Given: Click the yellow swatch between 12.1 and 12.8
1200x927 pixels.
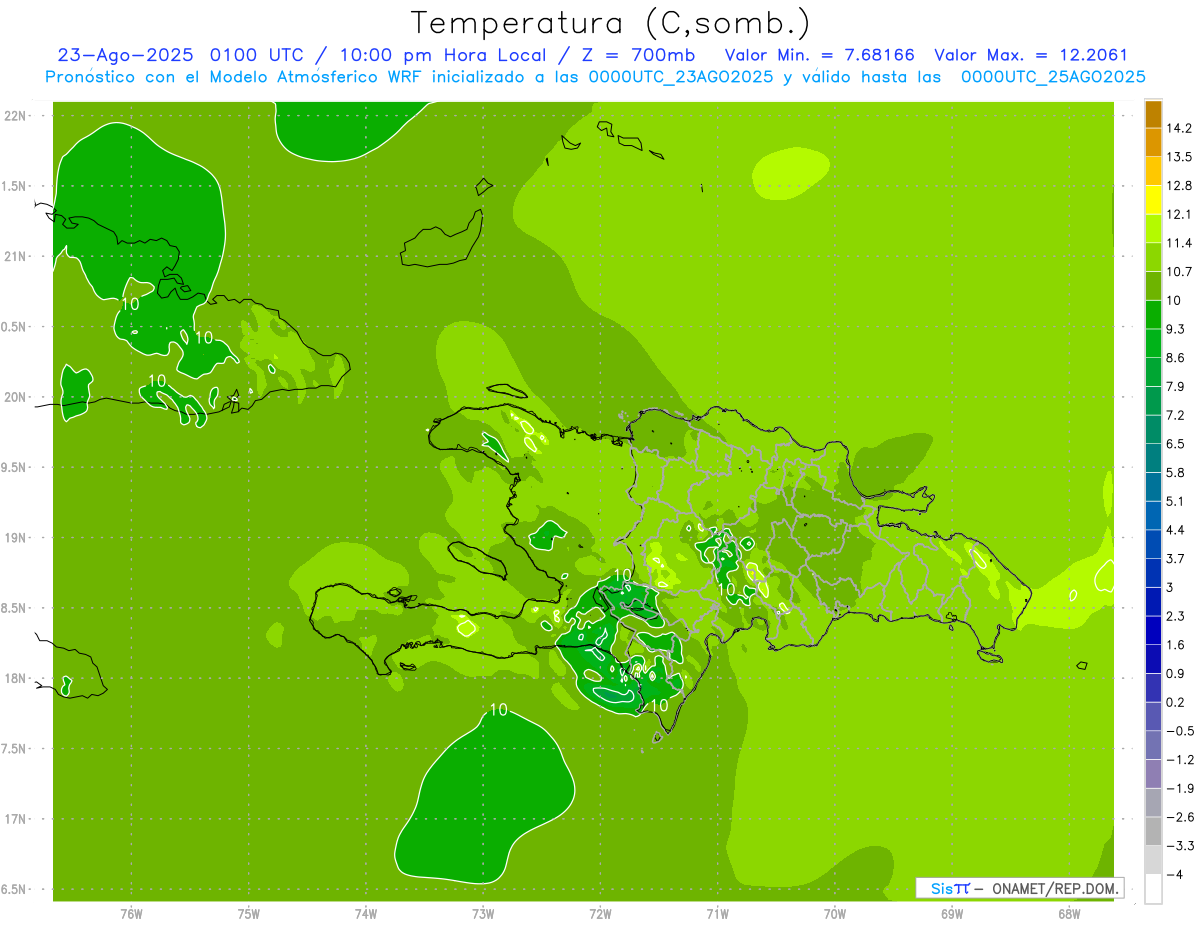Looking at the screenshot, I should (x=1153, y=200).
